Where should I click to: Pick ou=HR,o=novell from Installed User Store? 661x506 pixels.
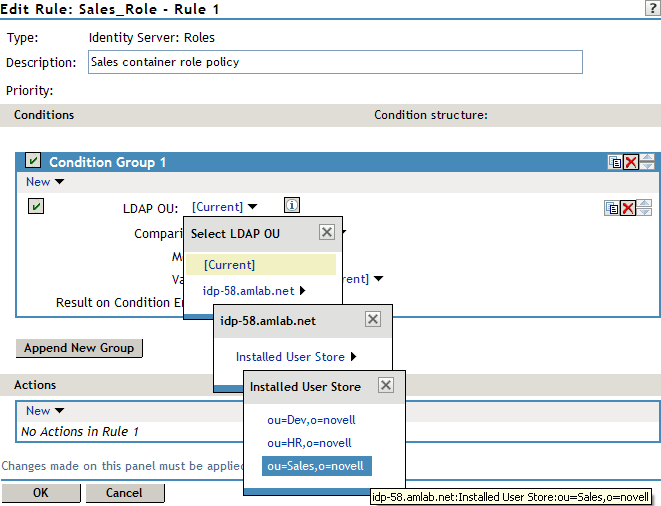coord(309,443)
